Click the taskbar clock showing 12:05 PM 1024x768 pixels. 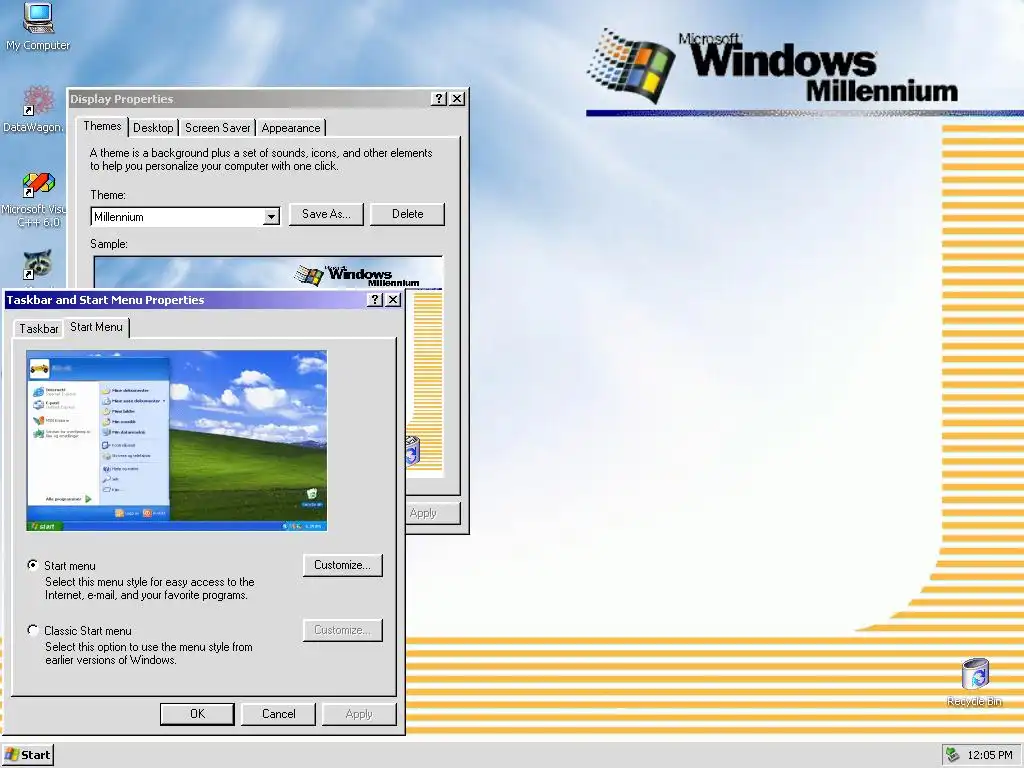(989, 755)
